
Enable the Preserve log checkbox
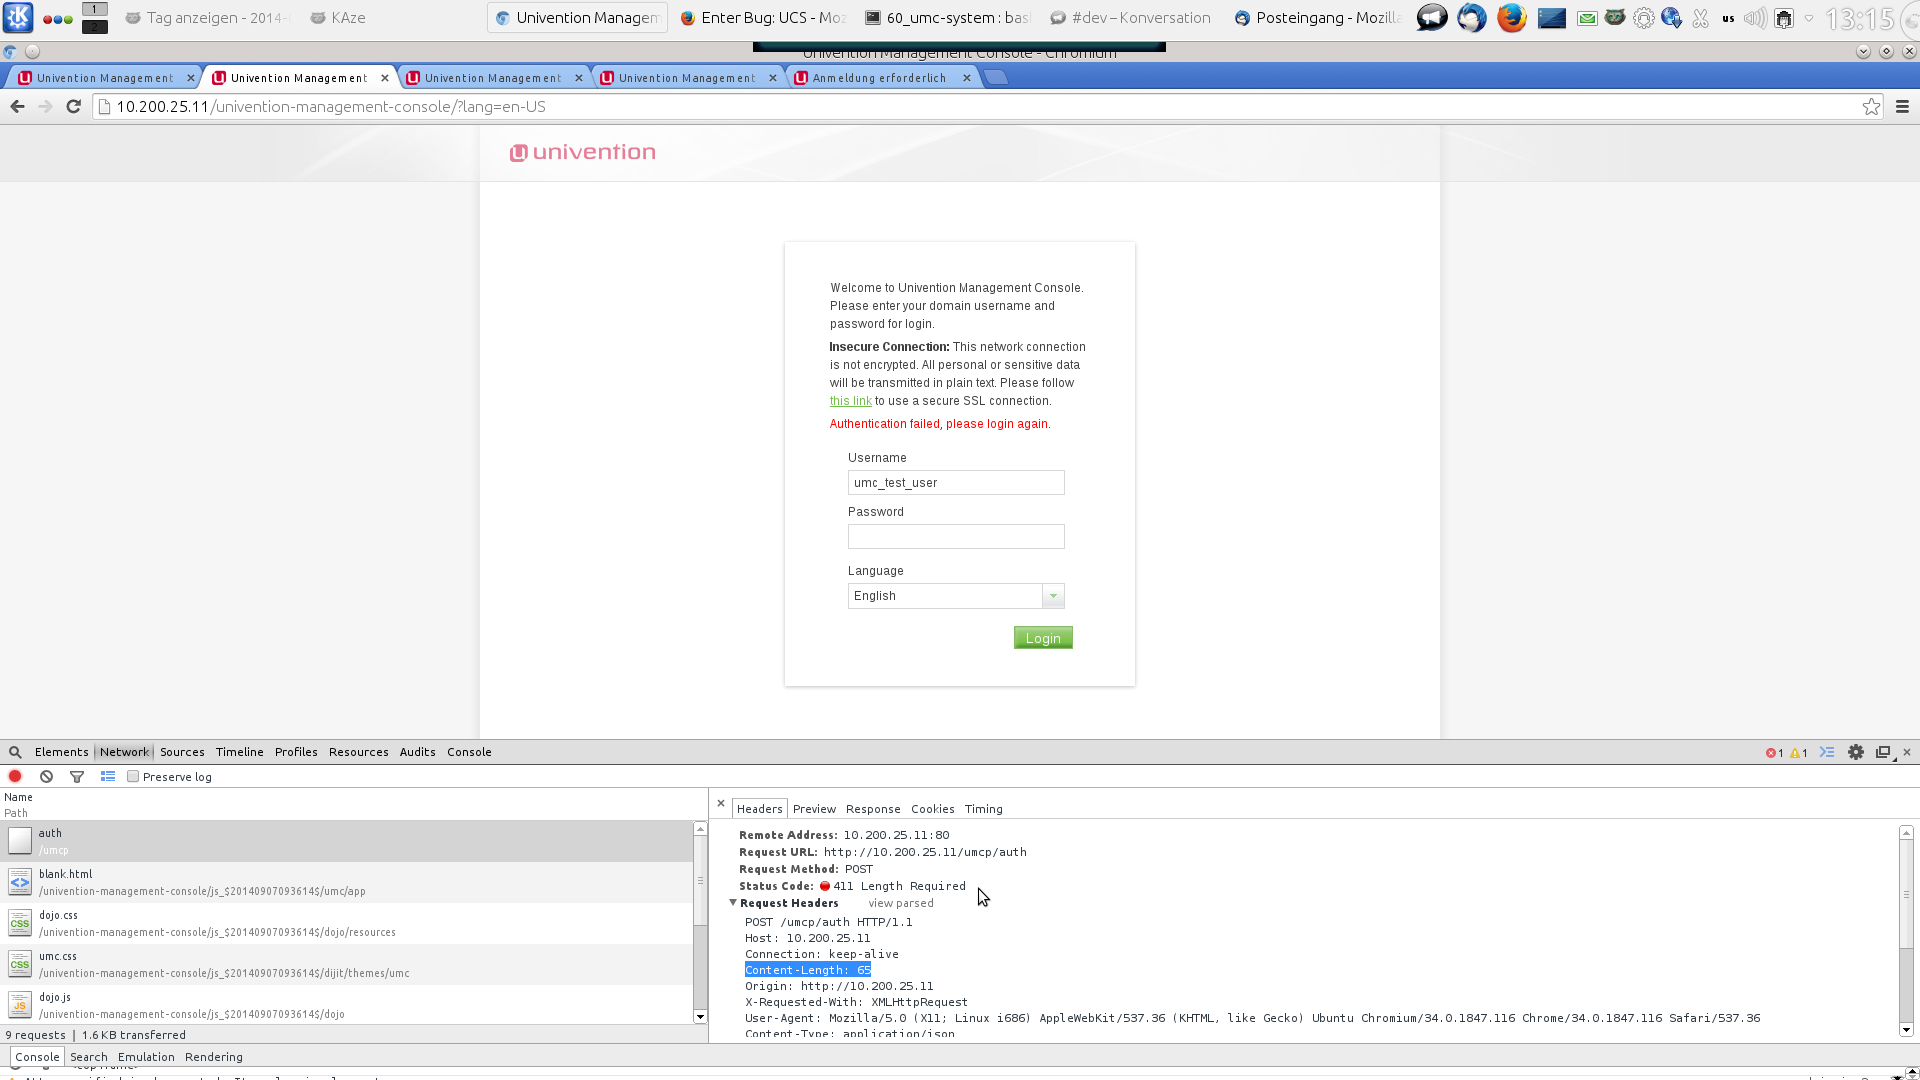click(133, 777)
